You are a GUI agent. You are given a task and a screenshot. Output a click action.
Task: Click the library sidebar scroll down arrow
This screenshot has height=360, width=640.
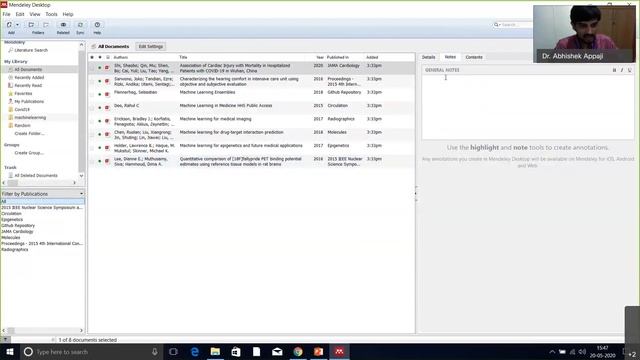[x=81, y=176]
